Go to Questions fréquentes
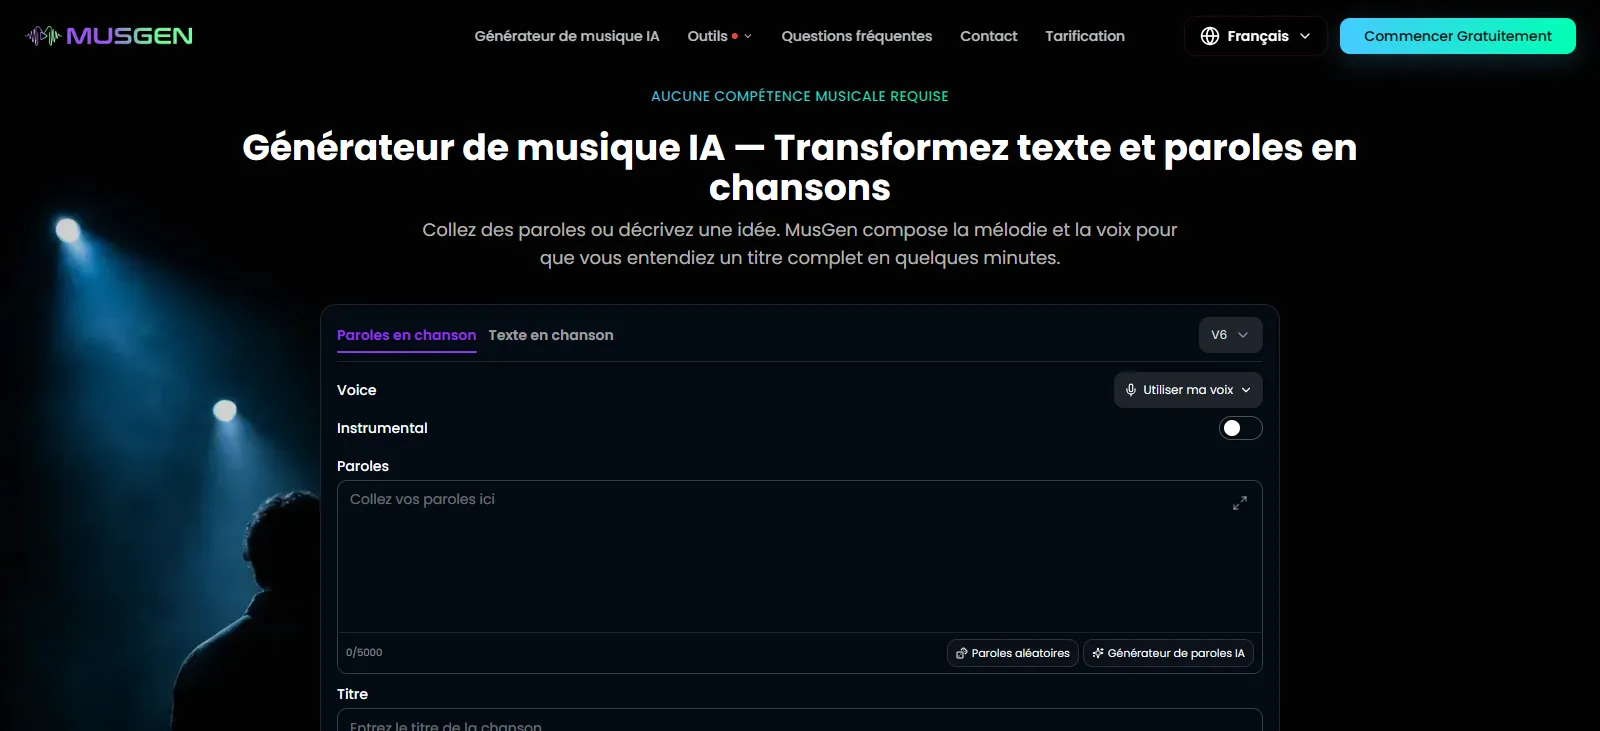1600x731 pixels. point(857,36)
